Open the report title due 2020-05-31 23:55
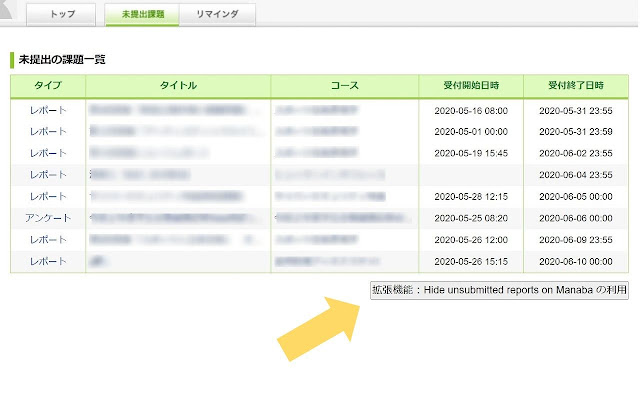 point(175,110)
